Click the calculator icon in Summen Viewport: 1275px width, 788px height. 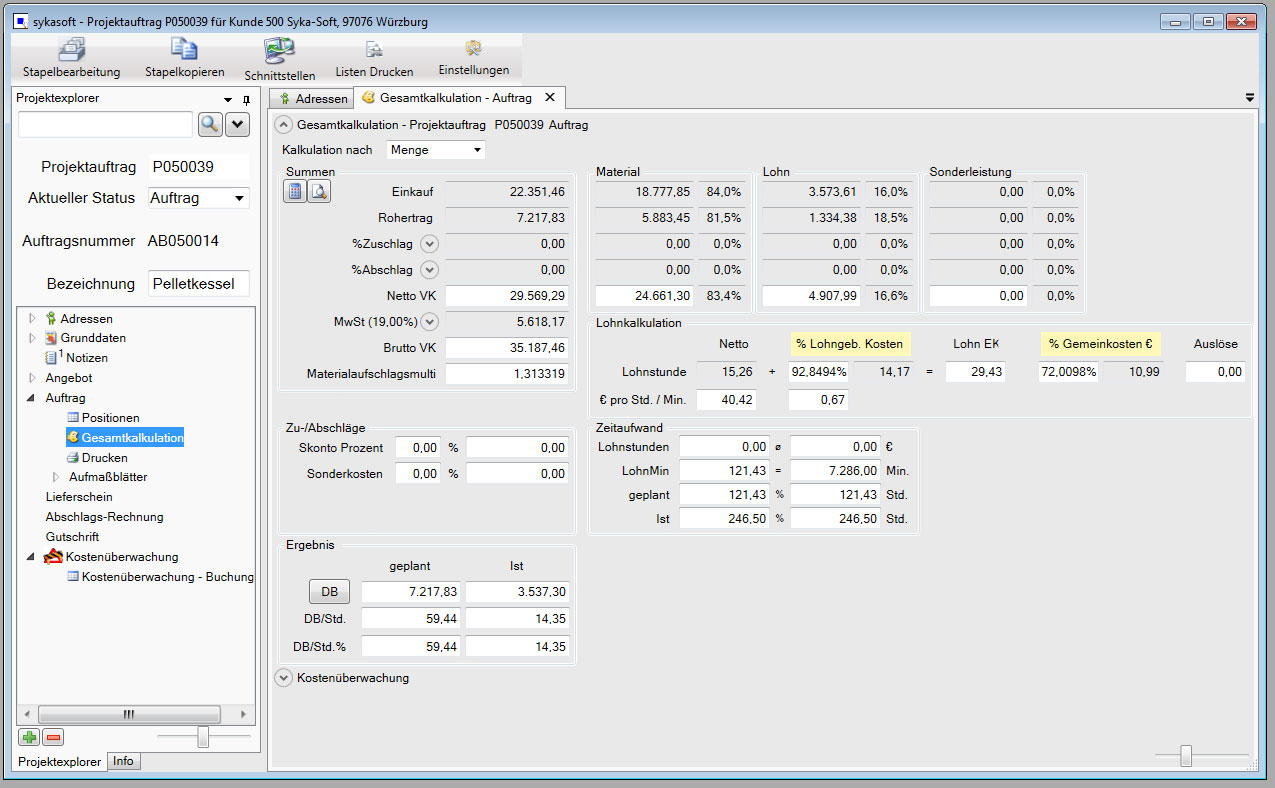tap(295, 192)
